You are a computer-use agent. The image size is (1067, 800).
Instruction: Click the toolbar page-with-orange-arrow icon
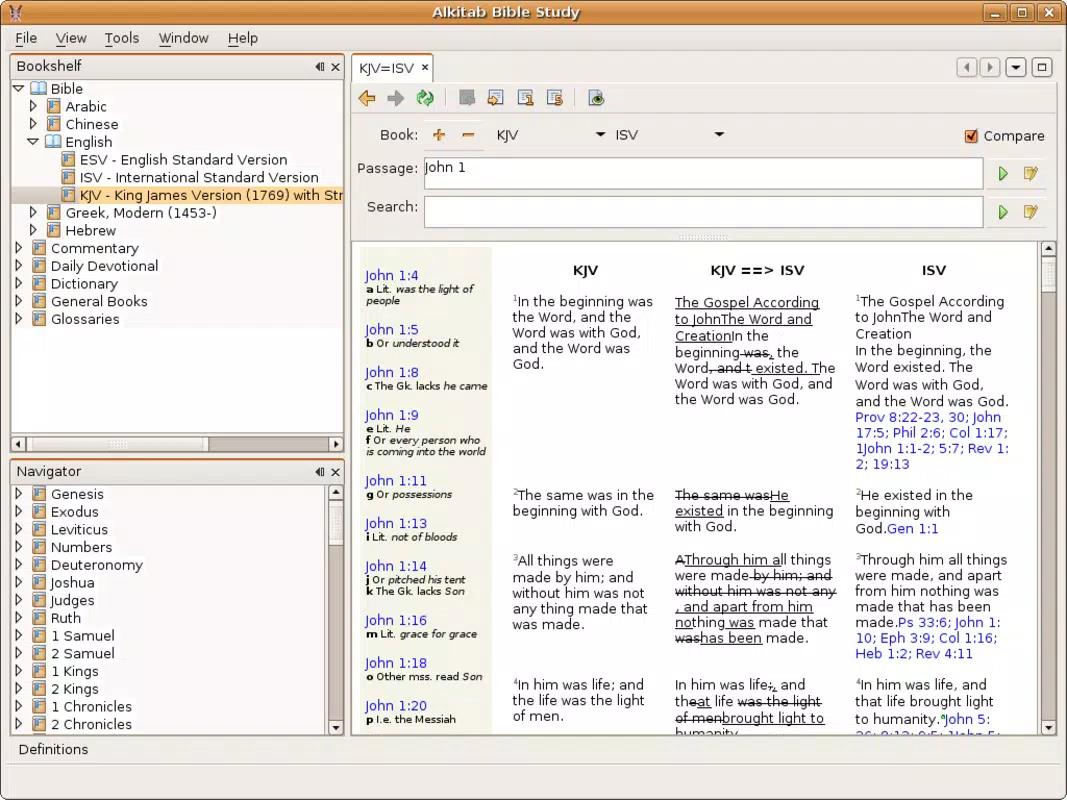point(496,99)
